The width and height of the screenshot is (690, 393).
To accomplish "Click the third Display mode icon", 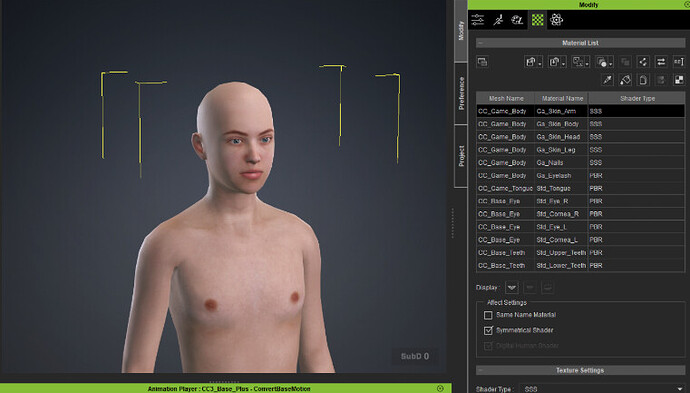I will pos(547,288).
